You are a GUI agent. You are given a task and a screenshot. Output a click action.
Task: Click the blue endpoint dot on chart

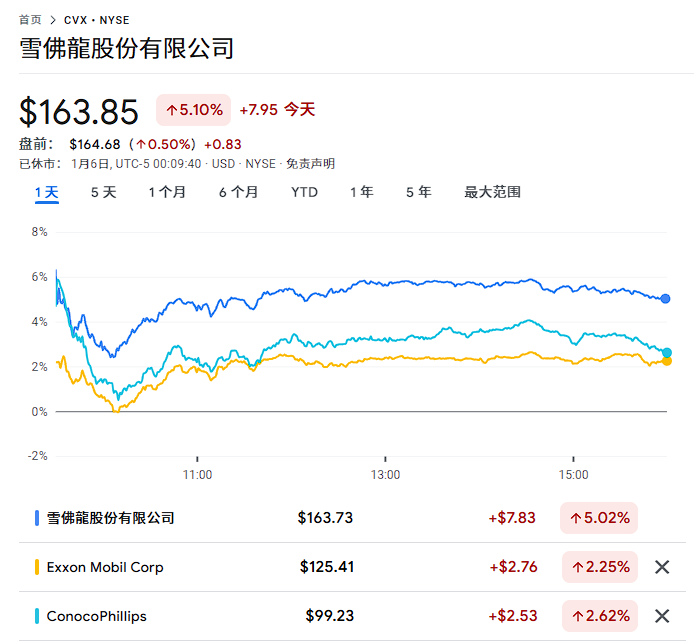[x=666, y=298]
